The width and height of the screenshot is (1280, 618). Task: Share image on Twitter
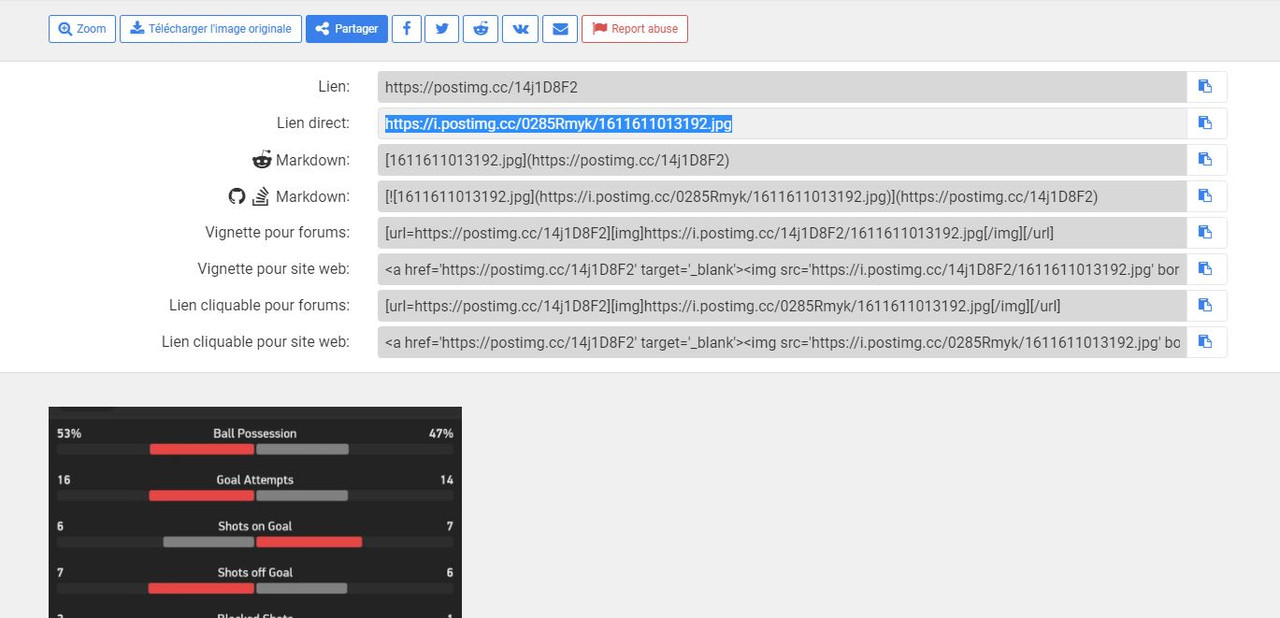[x=442, y=29]
